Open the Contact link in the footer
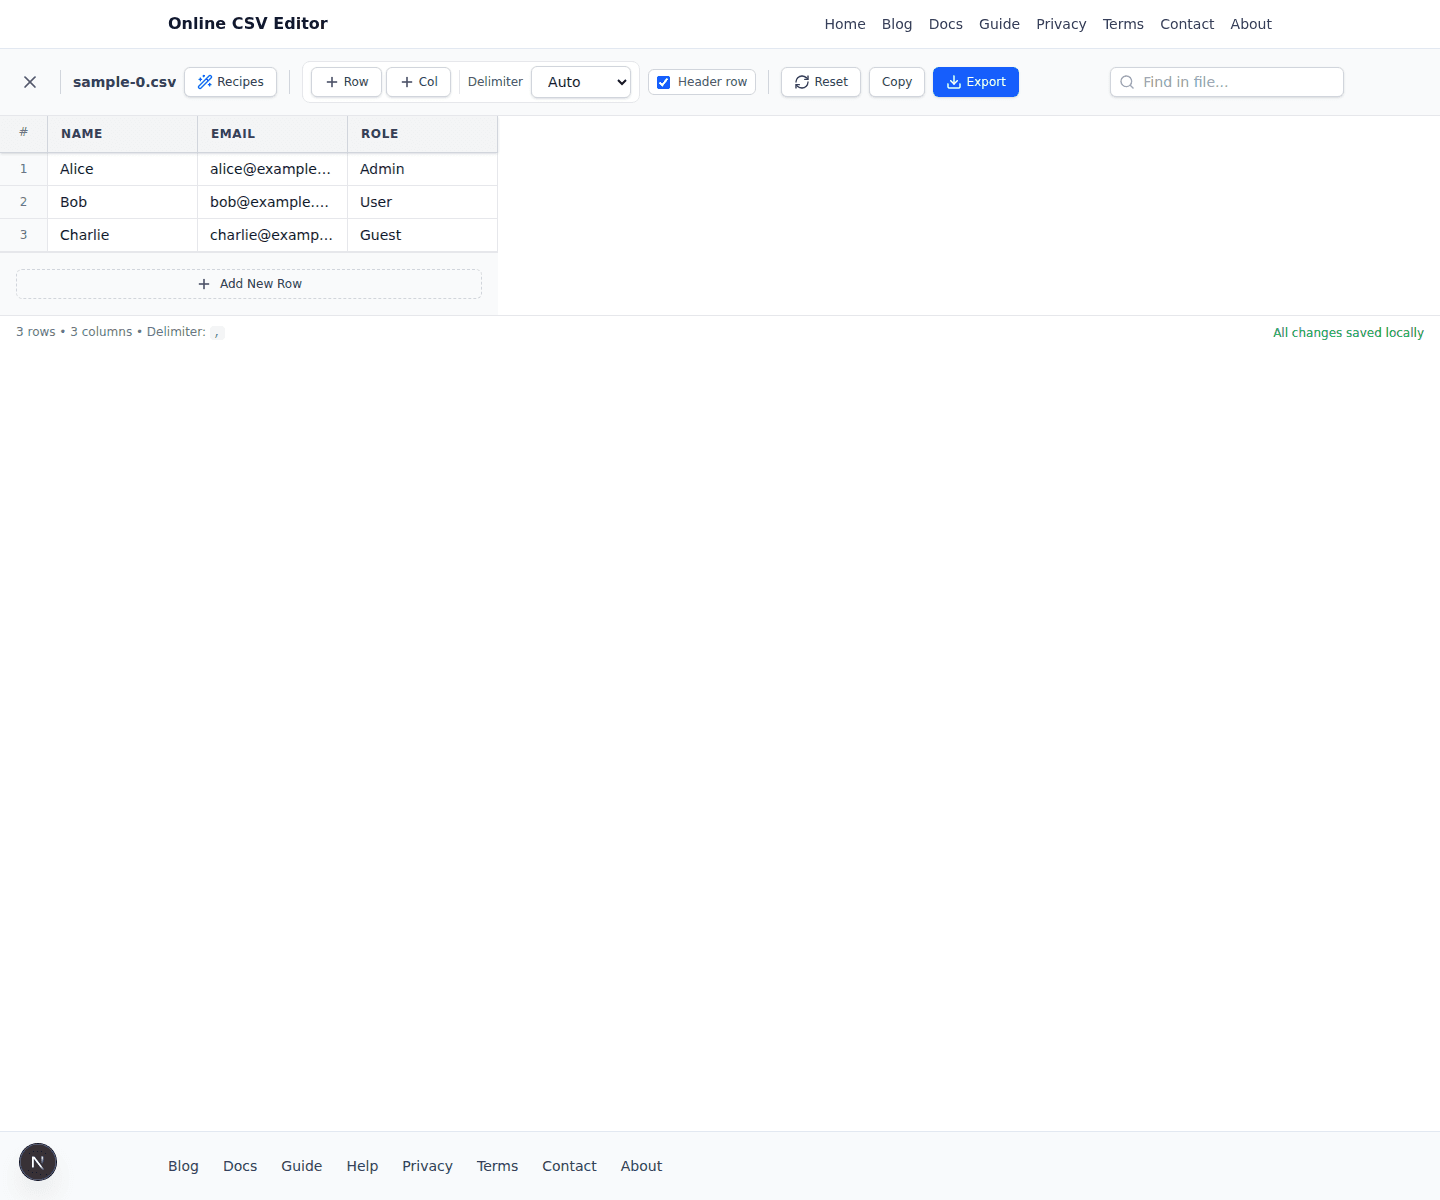Image resolution: width=1440 pixels, height=1200 pixels. pyautogui.click(x=569, y=1166)
